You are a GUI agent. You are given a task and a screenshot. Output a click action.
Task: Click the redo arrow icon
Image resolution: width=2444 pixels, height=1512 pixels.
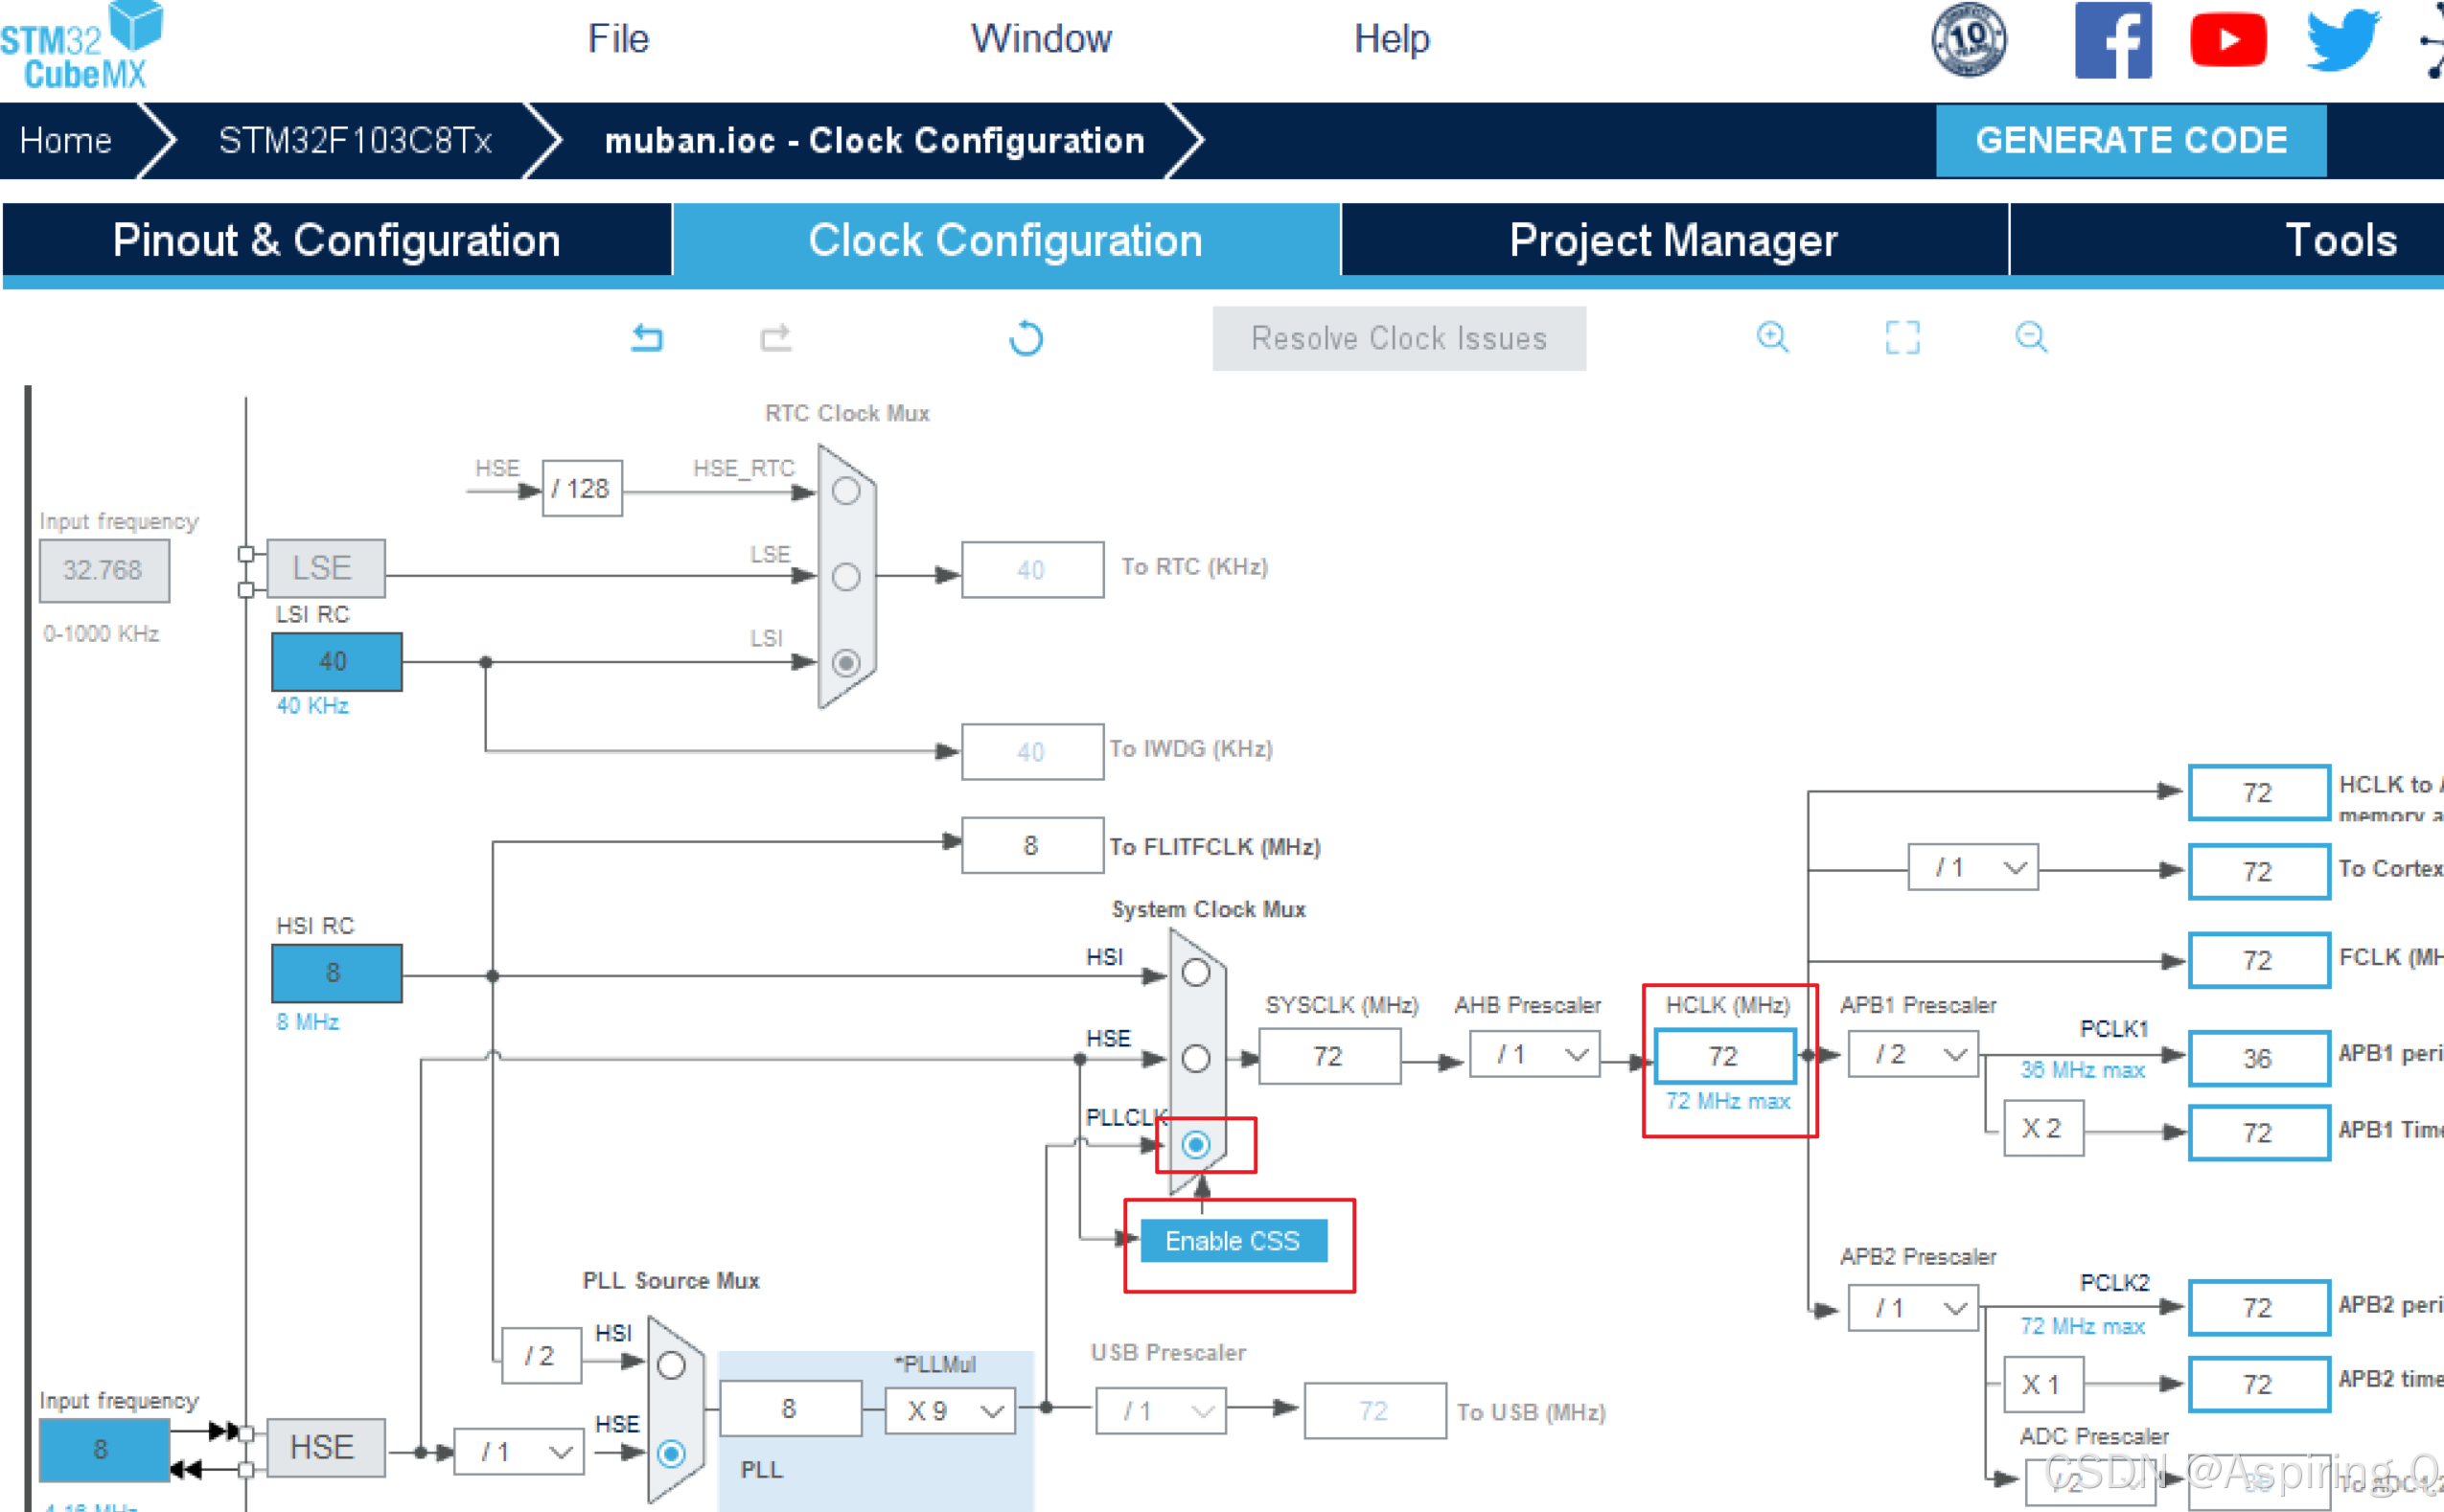click(x=775, y=338)
